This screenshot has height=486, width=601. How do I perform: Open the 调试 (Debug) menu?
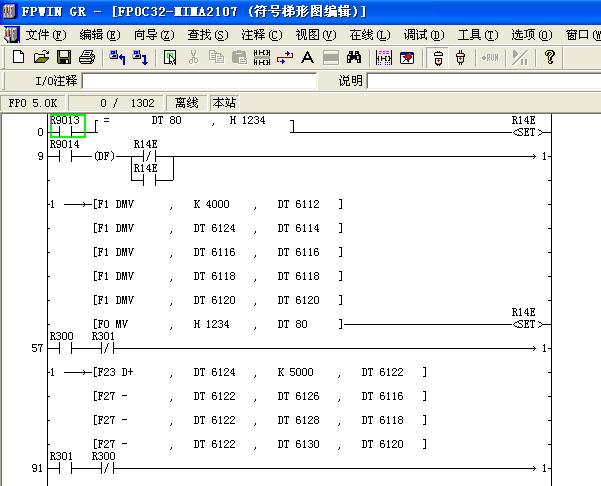click(x=422, y=34)
